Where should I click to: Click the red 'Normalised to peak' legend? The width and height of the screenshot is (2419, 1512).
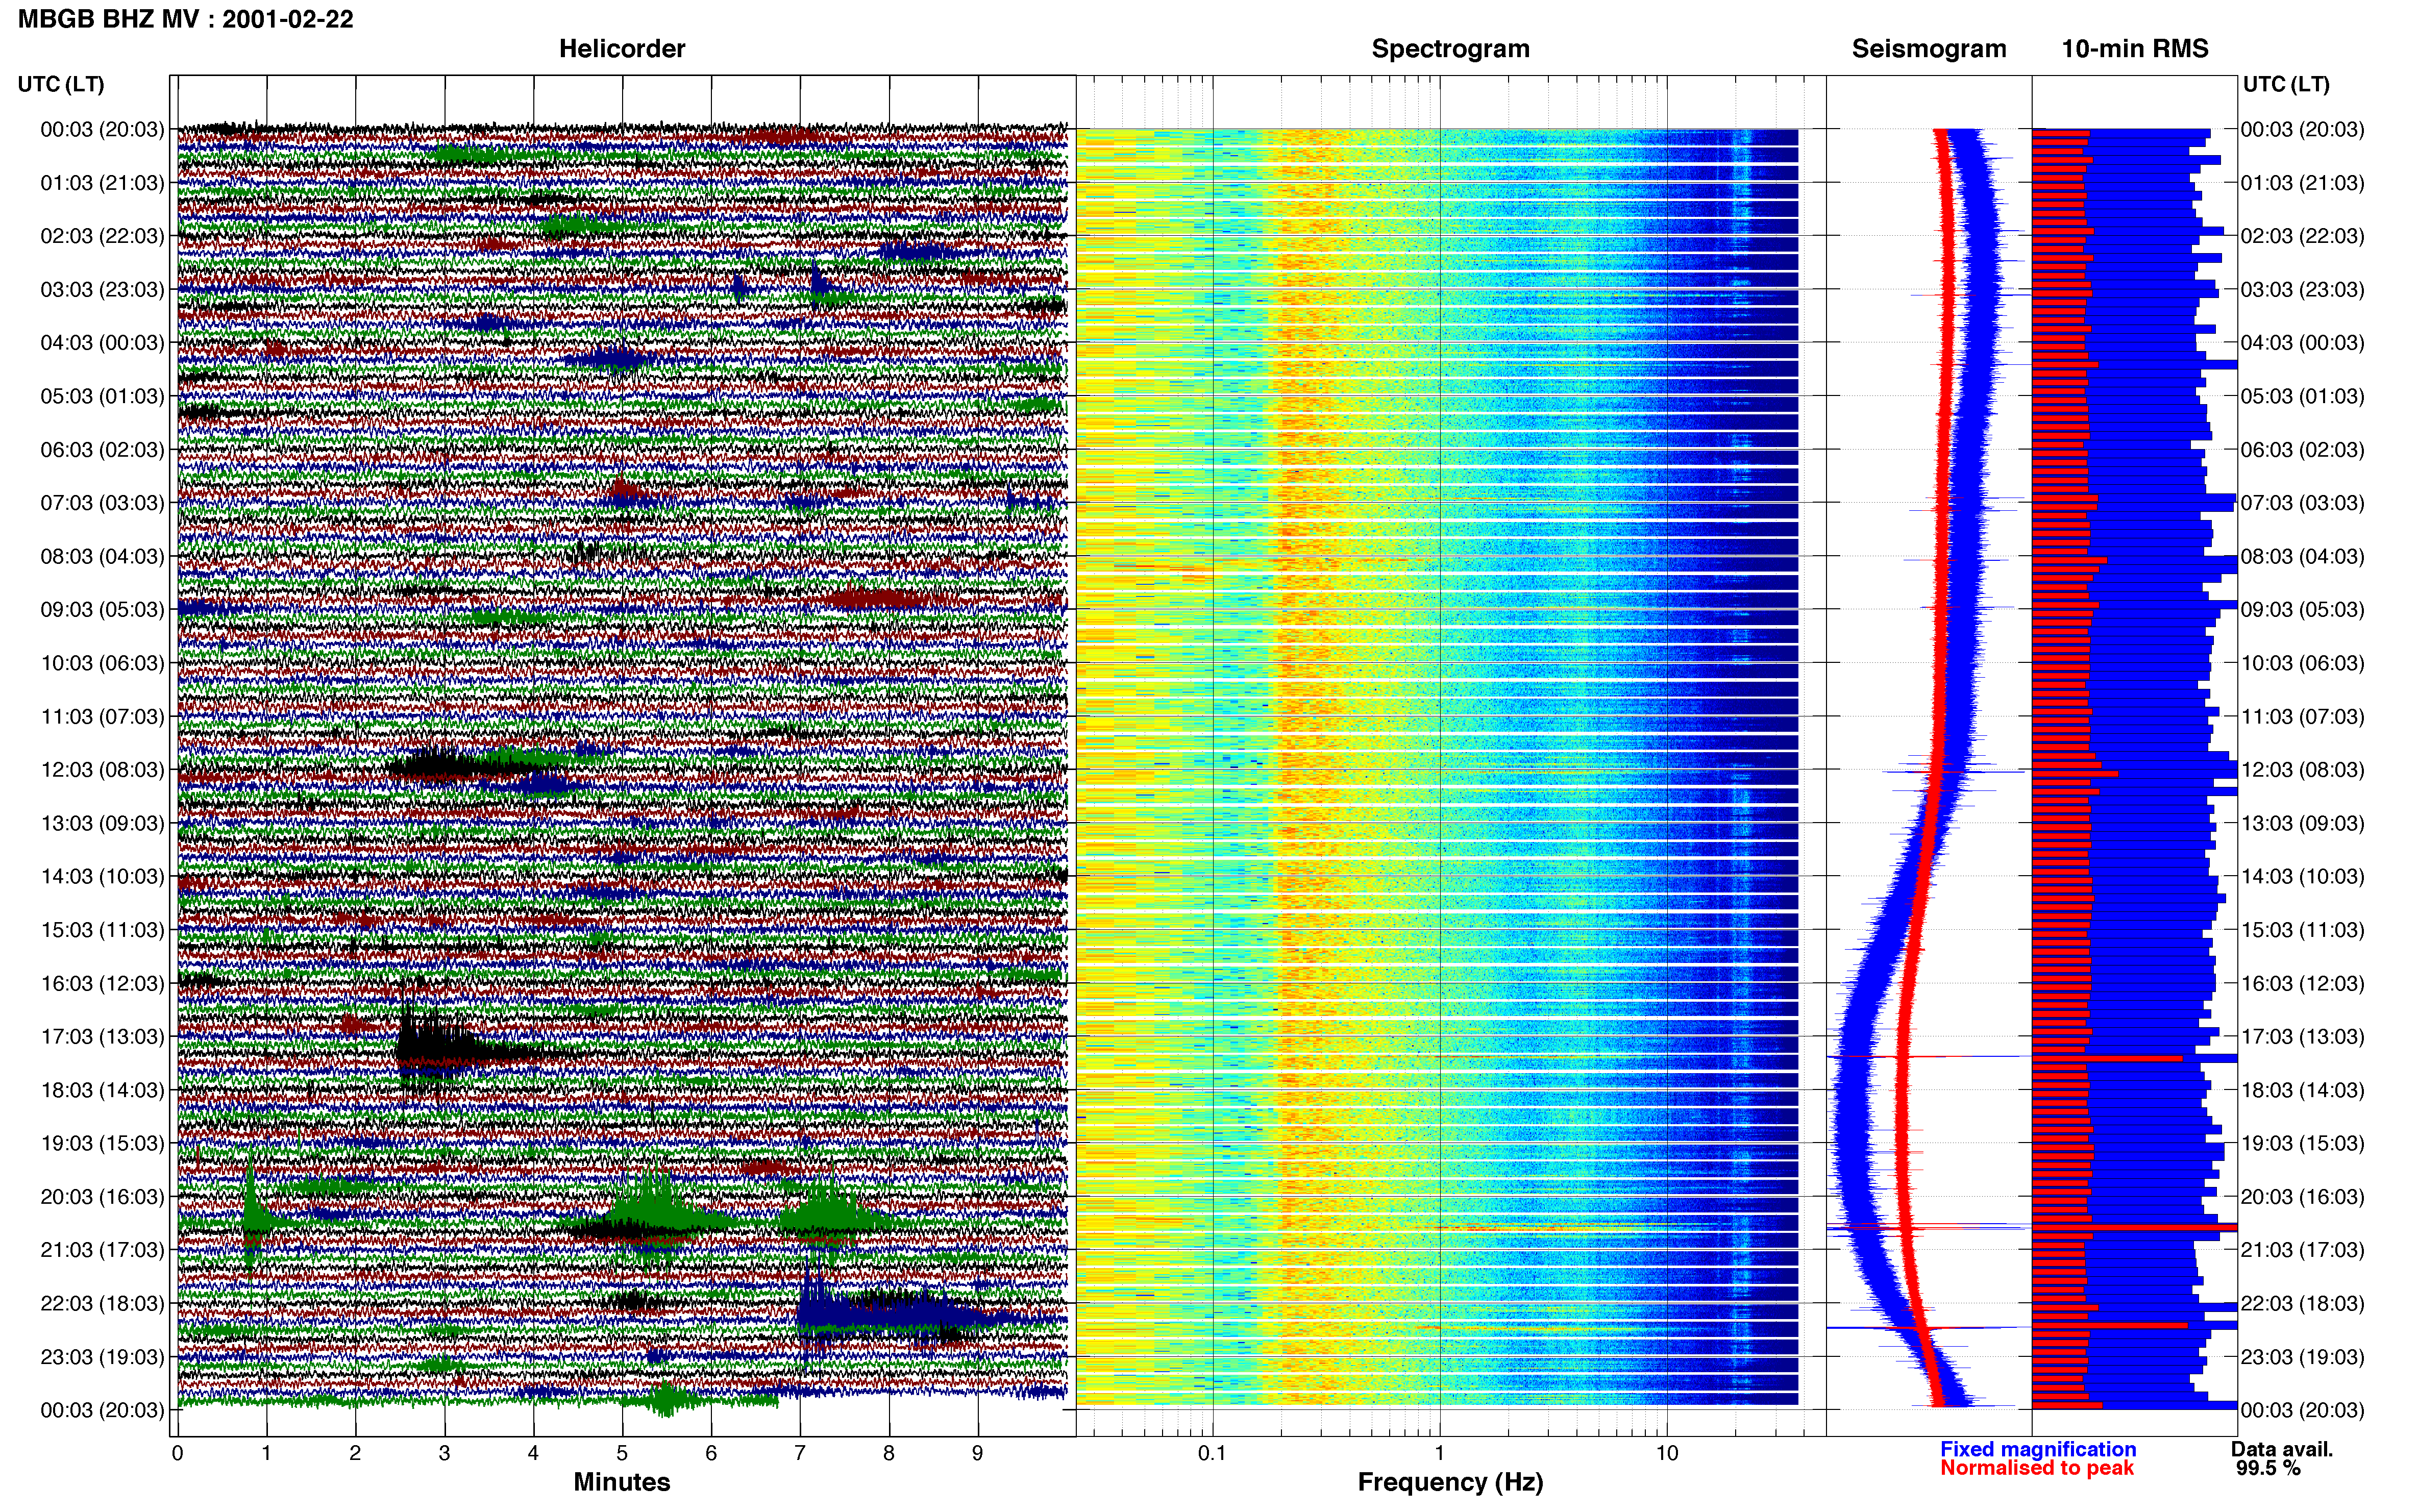click(2037, 1468)
